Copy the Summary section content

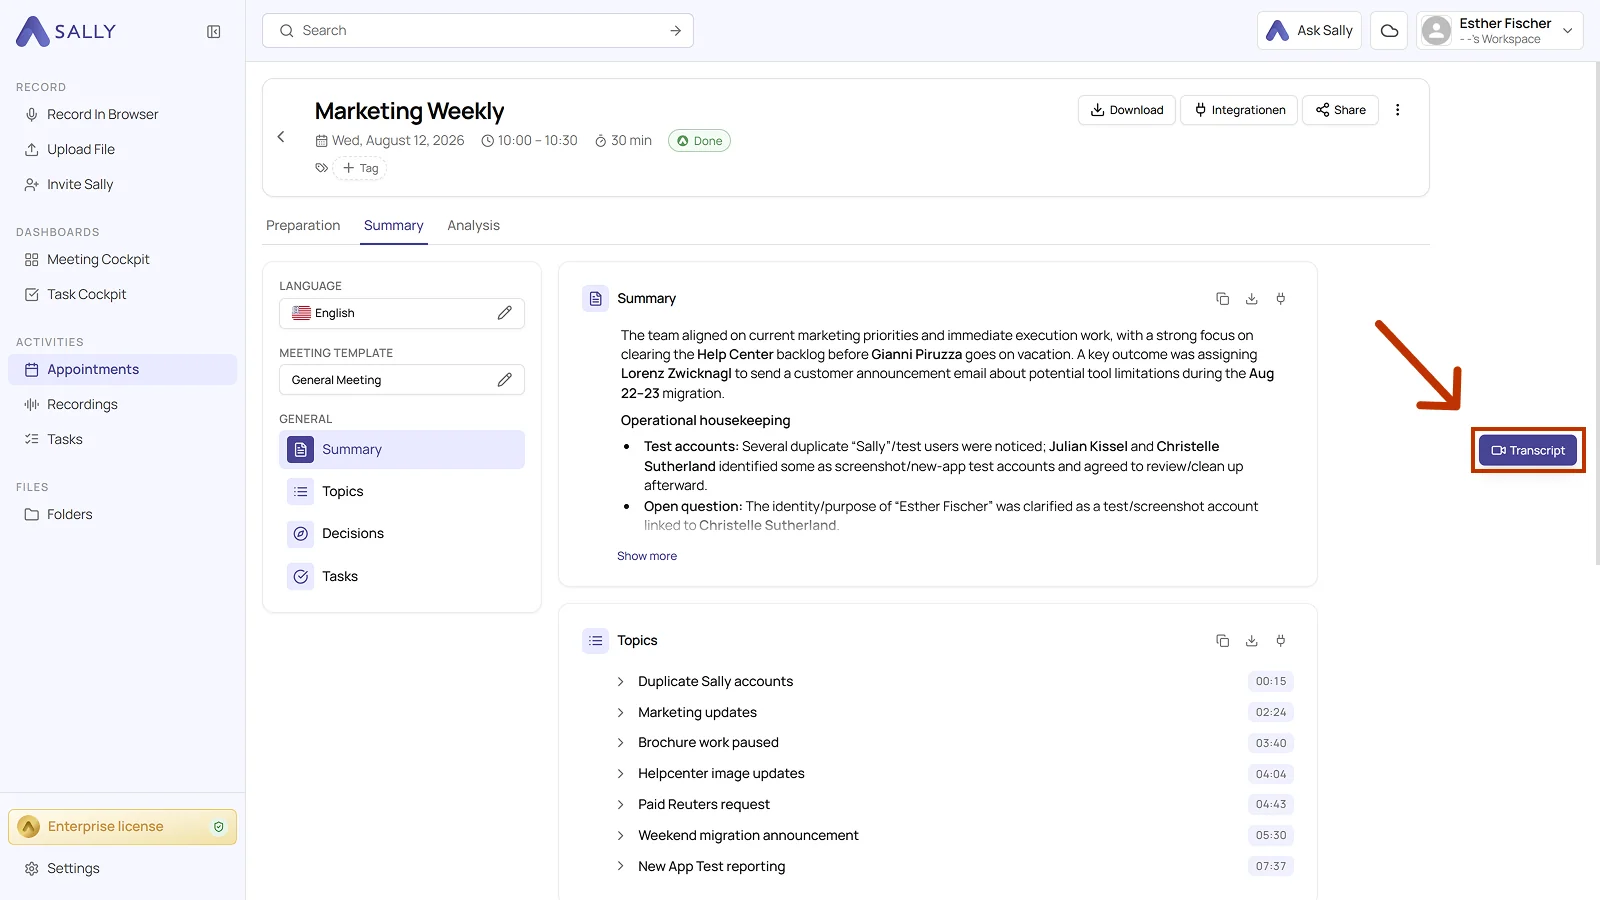1222,299
